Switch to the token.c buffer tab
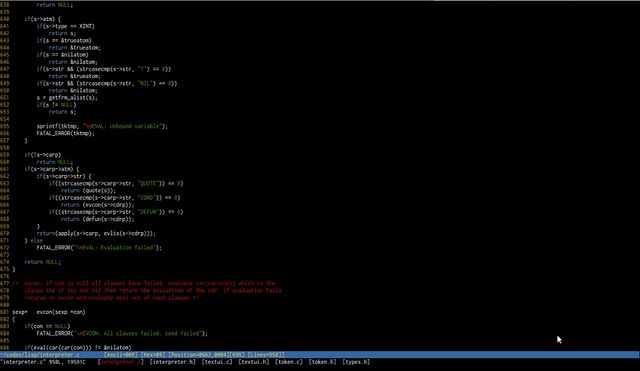This screenshot has height=371, width=640. tap(289, 362)
